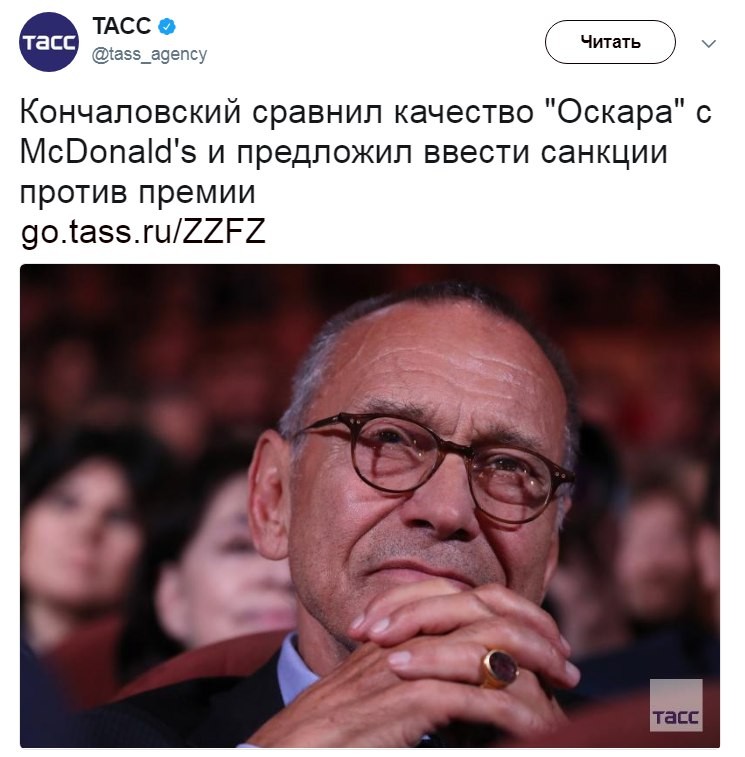The image size is (745, 757).
Task: Click the word "Оскара" in the tweet
Action: (x=614, y=112)
